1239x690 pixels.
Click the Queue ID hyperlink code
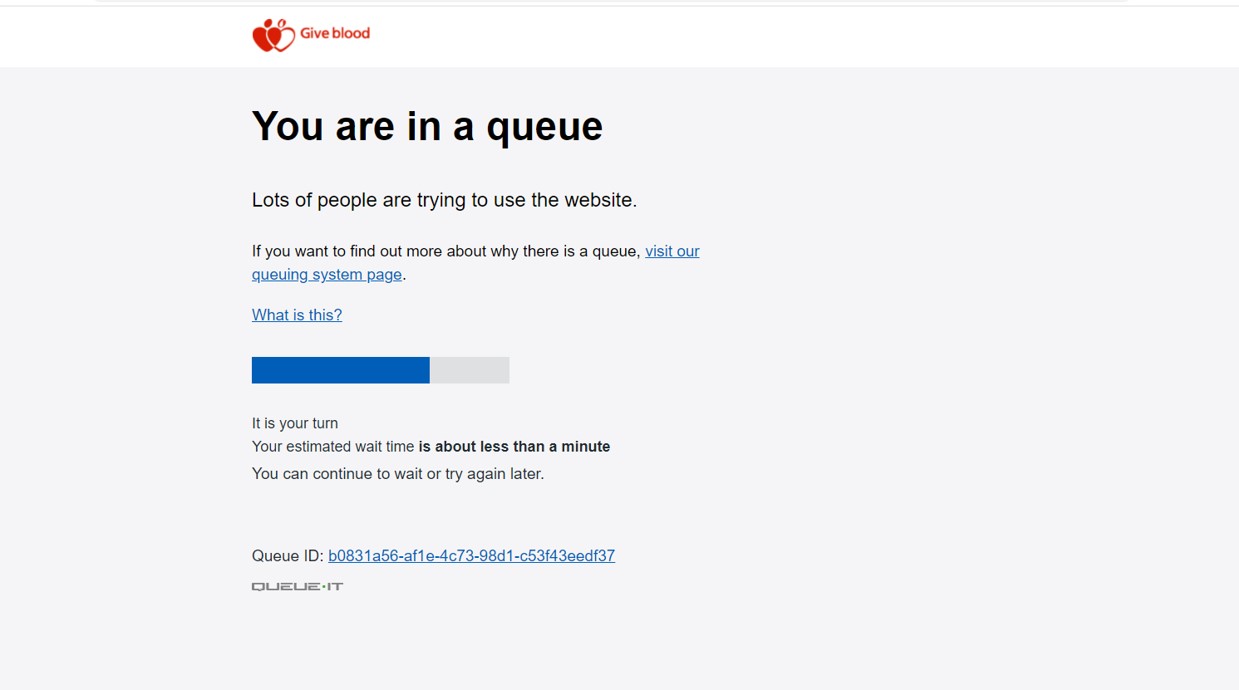click(471, 556)
